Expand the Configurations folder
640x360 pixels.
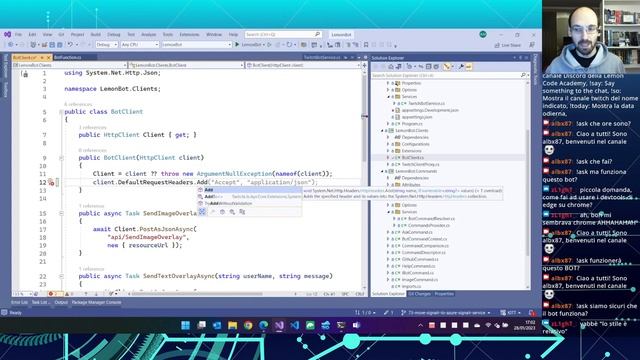pos(388,144)
